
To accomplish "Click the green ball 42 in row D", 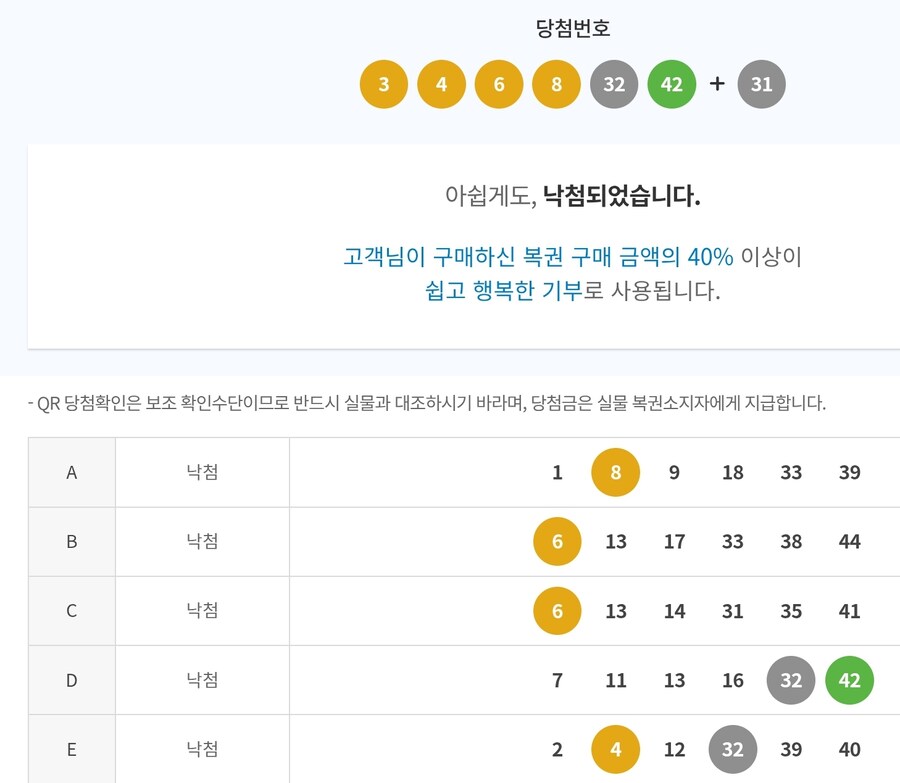I will pos(849,680).
